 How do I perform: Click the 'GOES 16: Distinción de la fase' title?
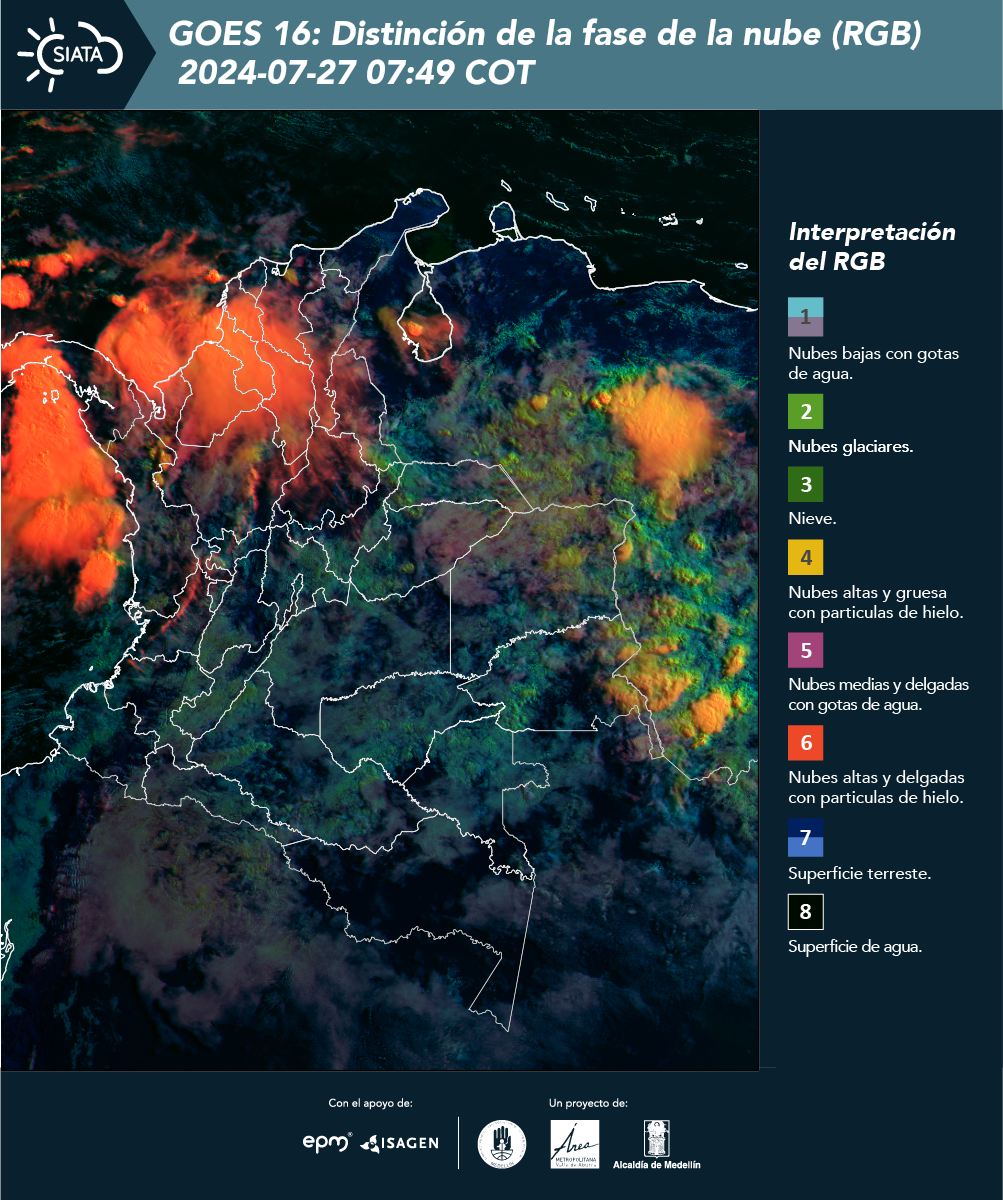(545, 34)
